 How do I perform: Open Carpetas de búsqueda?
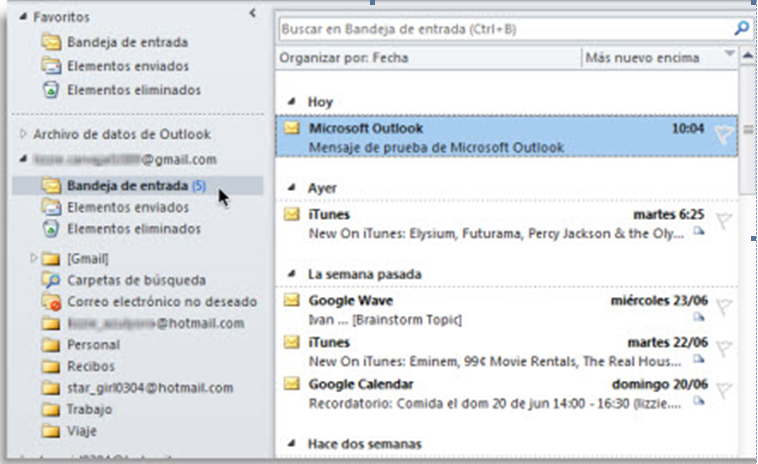(x=136, y=280)
